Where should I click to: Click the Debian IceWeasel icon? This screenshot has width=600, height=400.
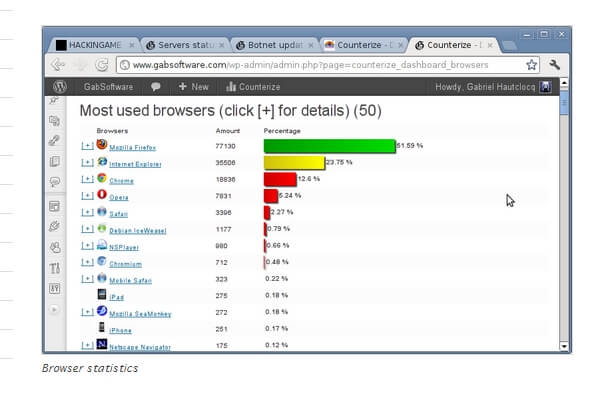click(x=102, y=228)
